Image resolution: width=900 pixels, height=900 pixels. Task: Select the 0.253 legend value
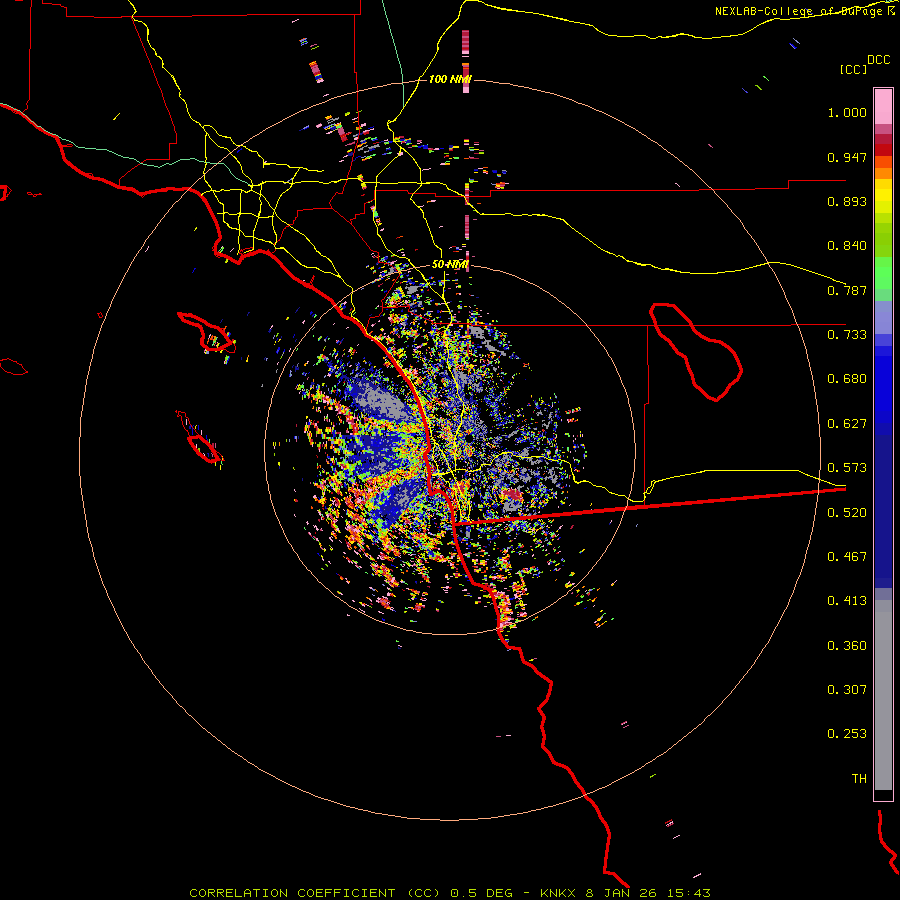[847, 734]
